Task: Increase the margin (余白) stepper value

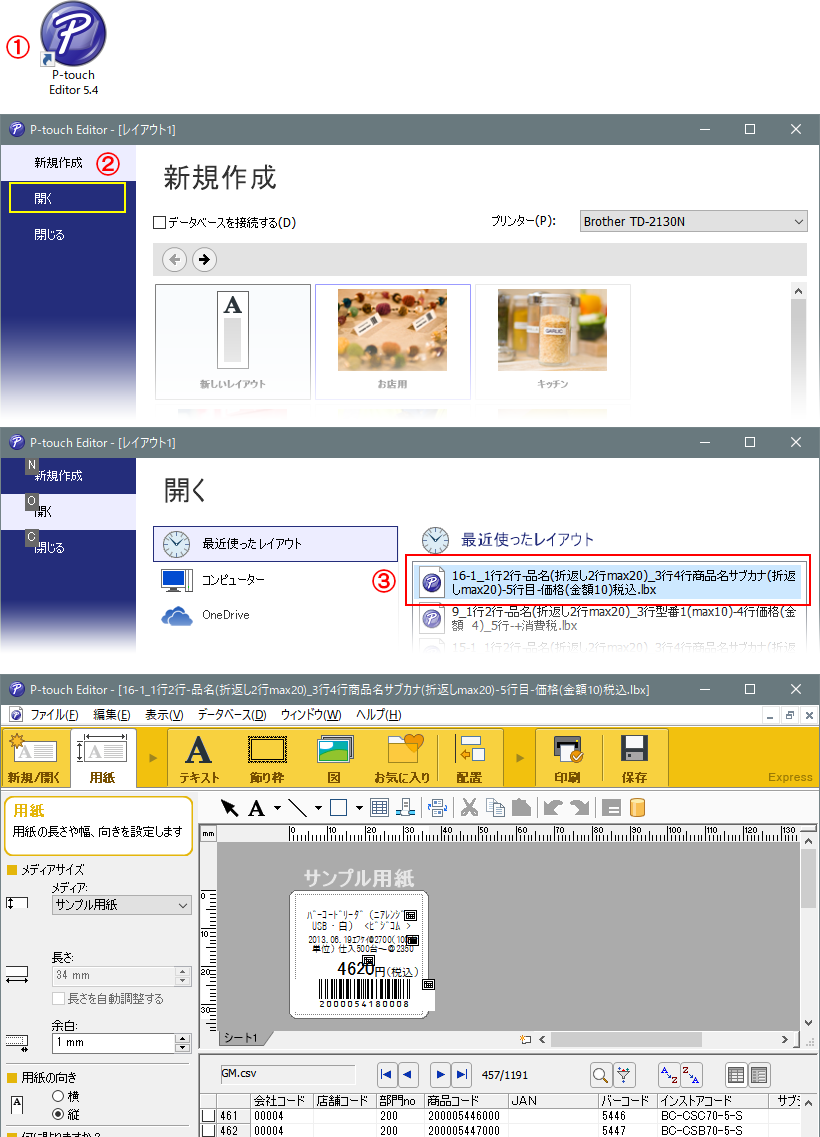Action: pos(183,1038)
